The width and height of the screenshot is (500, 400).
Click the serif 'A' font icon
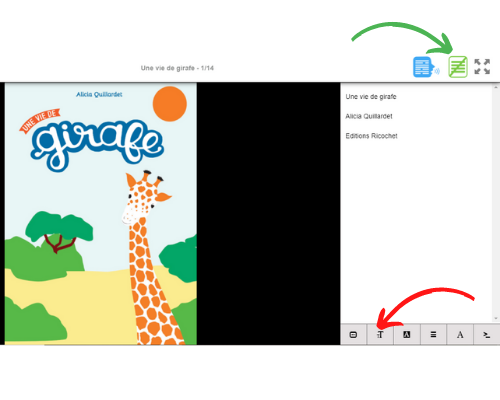[460, 334]
